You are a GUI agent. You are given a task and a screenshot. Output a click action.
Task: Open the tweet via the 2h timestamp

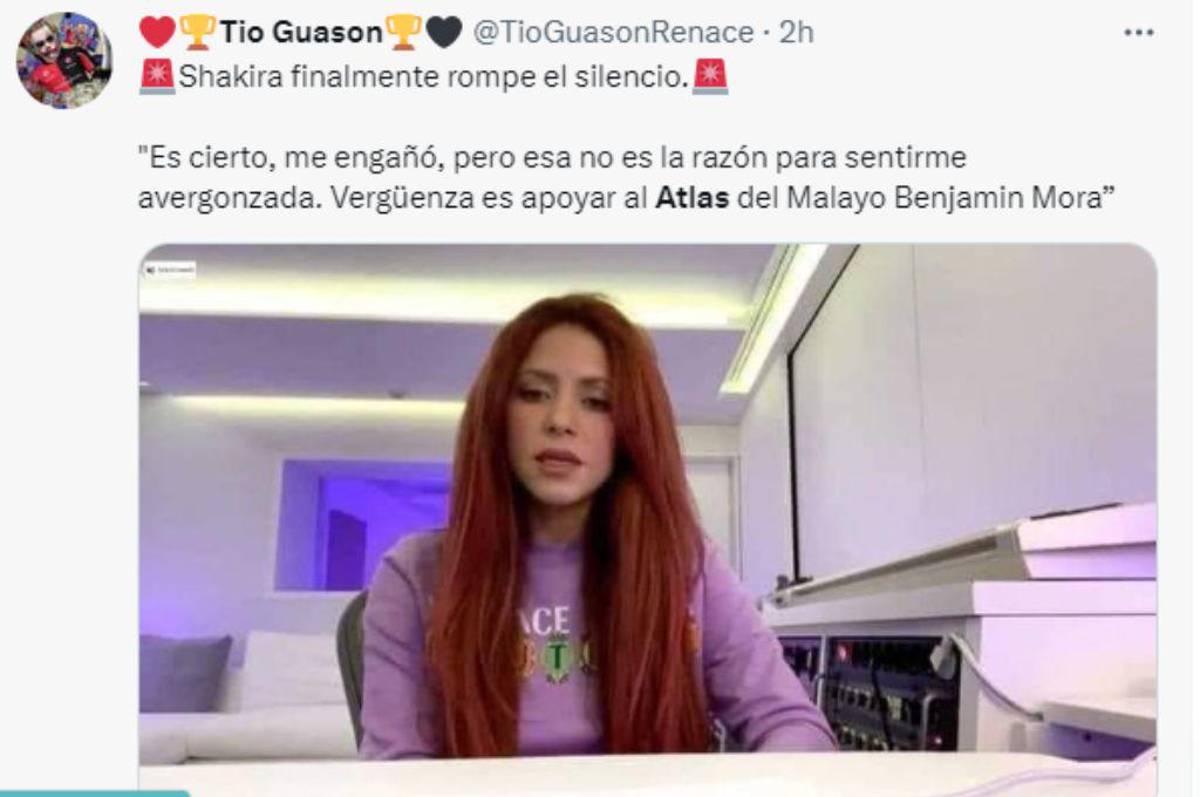click(x=796, y=33)
